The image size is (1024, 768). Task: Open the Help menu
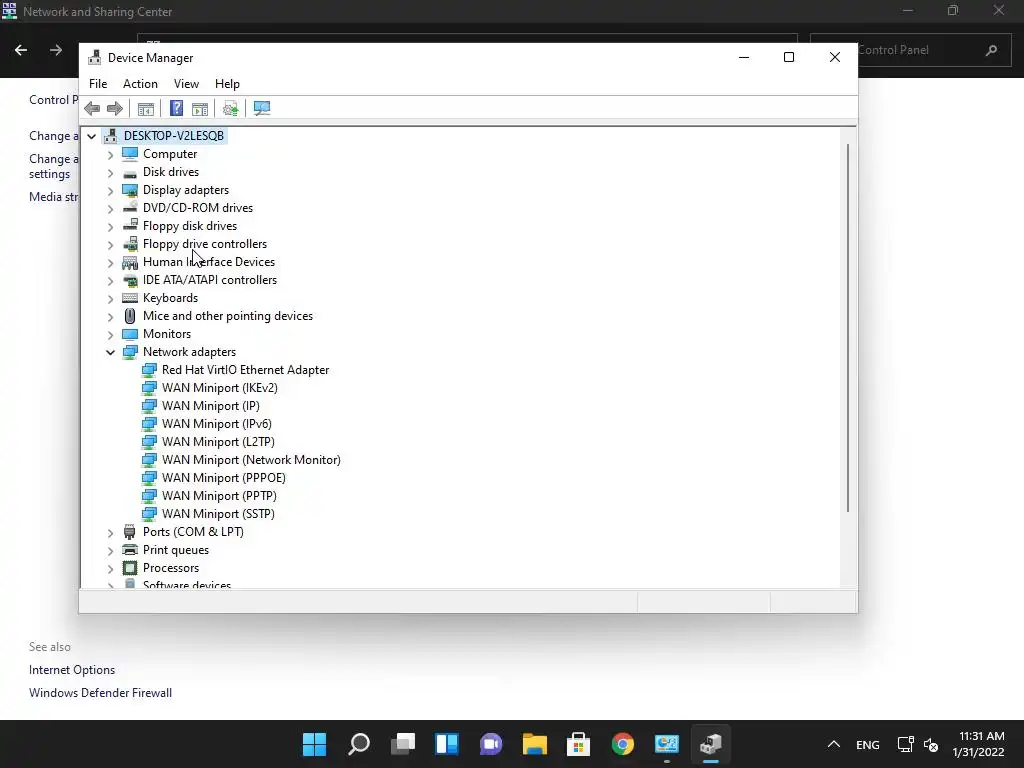[227, 84]
